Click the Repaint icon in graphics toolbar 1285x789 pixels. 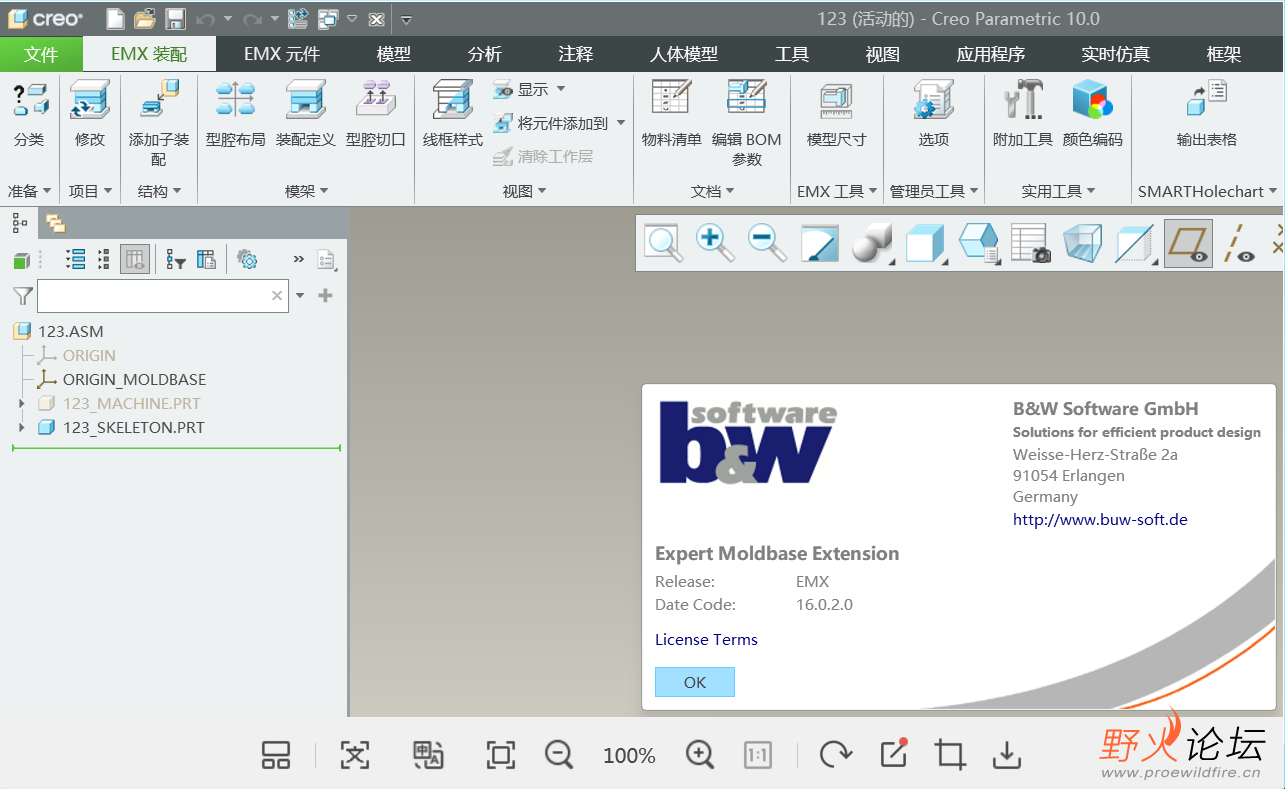(820, 243)
